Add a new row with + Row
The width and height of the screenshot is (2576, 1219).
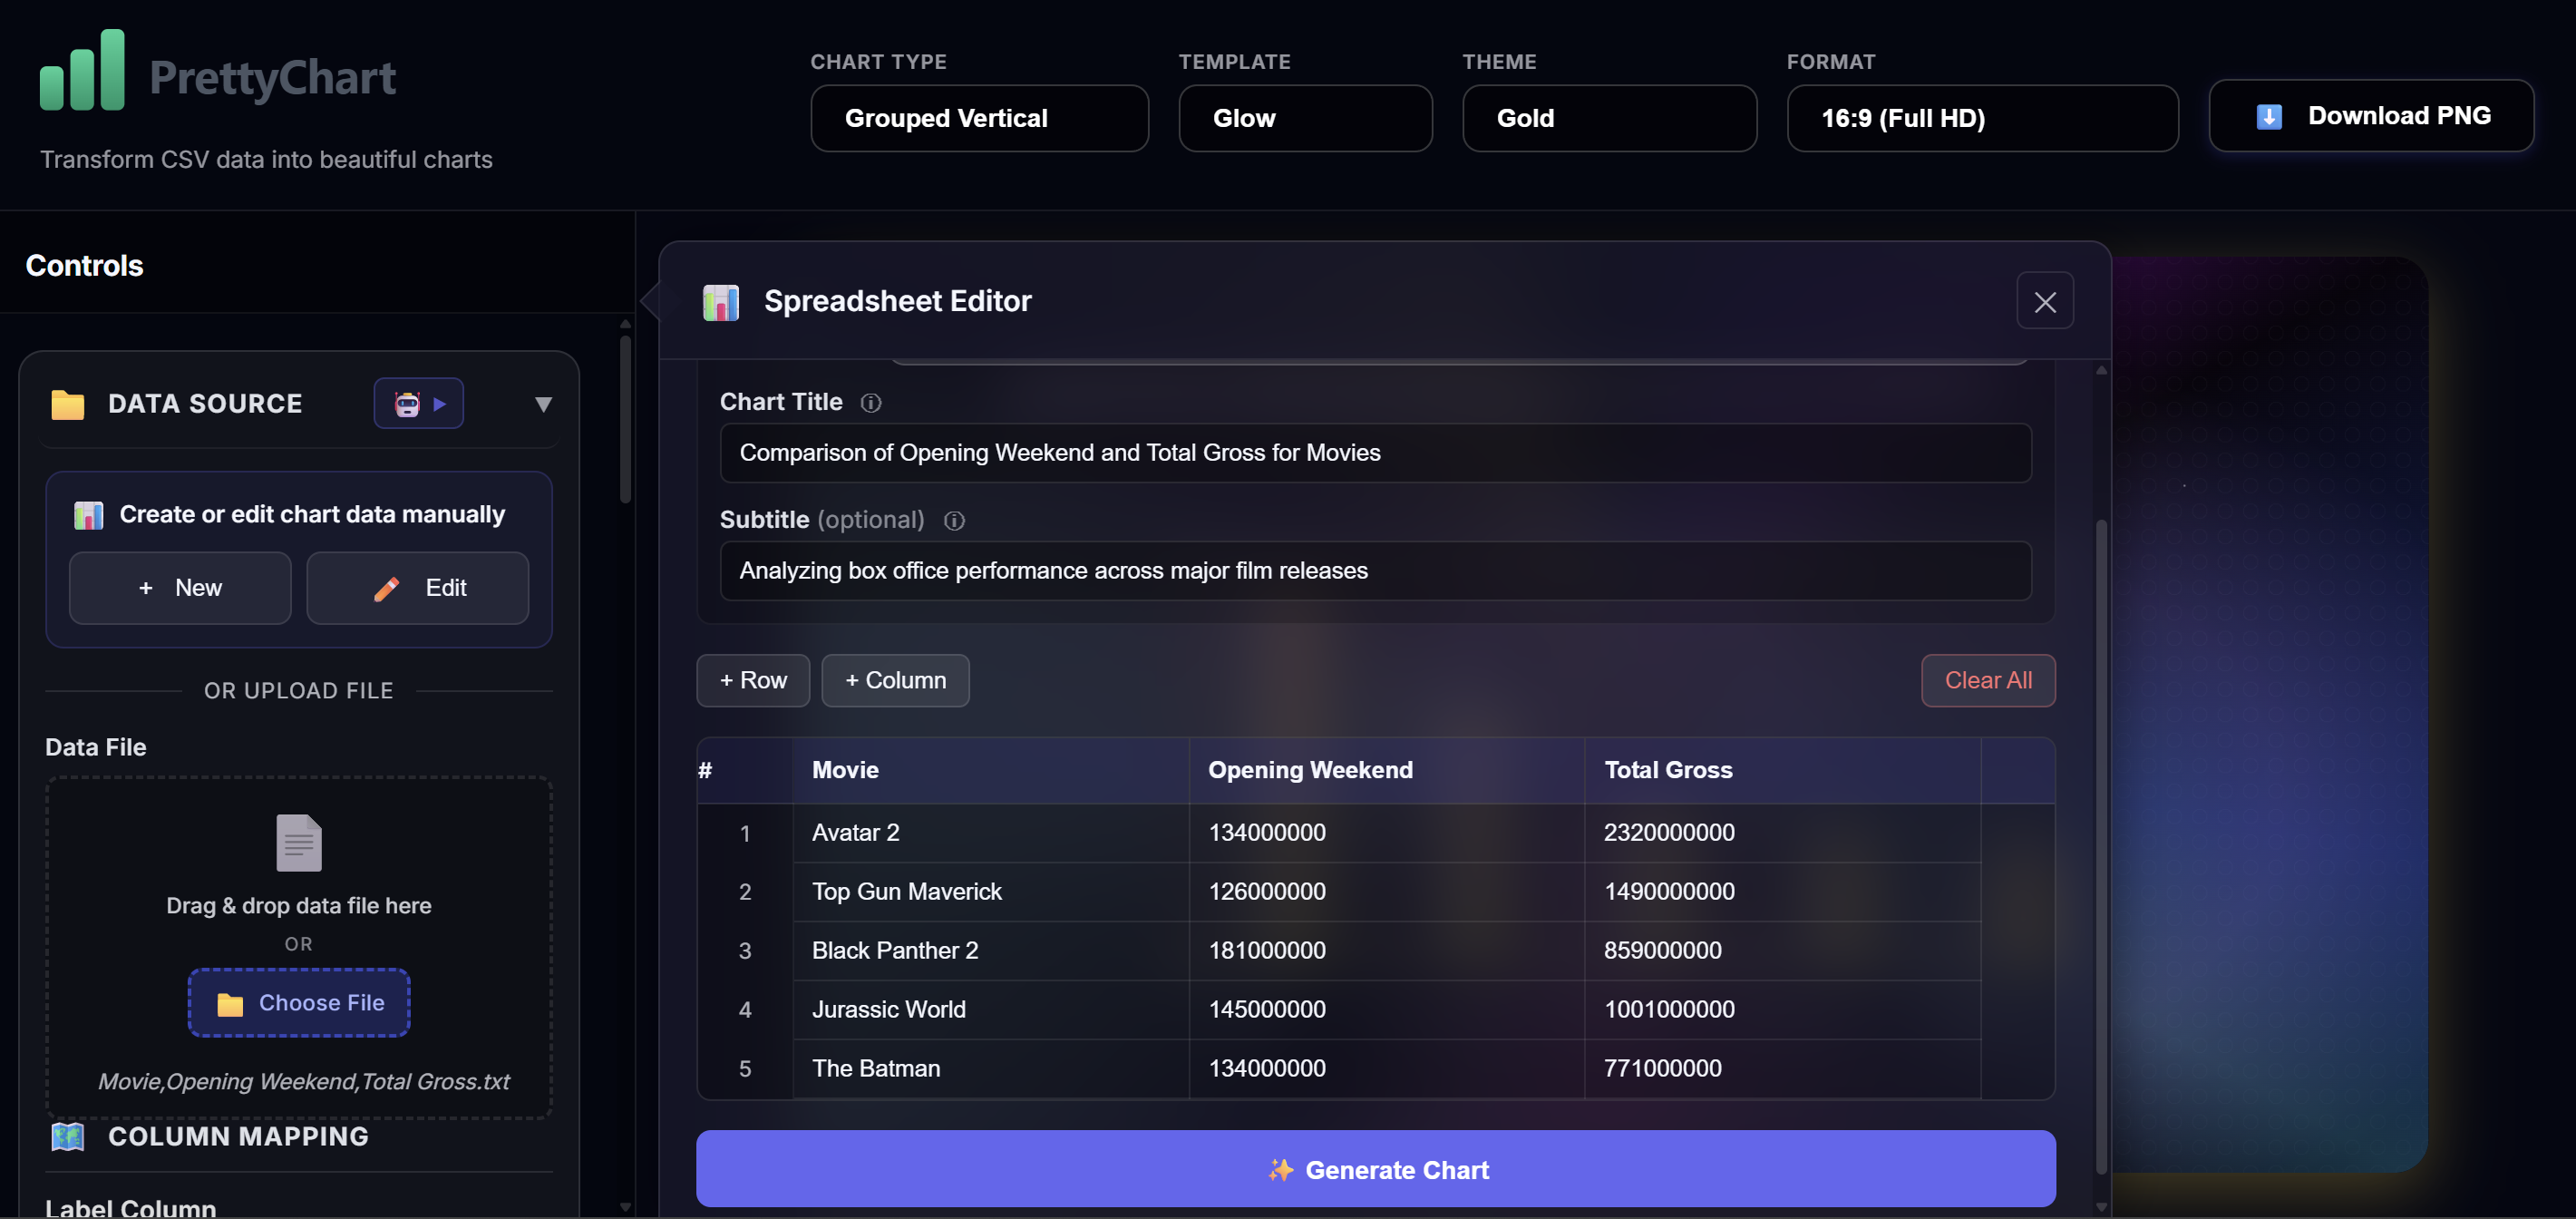pos(752,680)
